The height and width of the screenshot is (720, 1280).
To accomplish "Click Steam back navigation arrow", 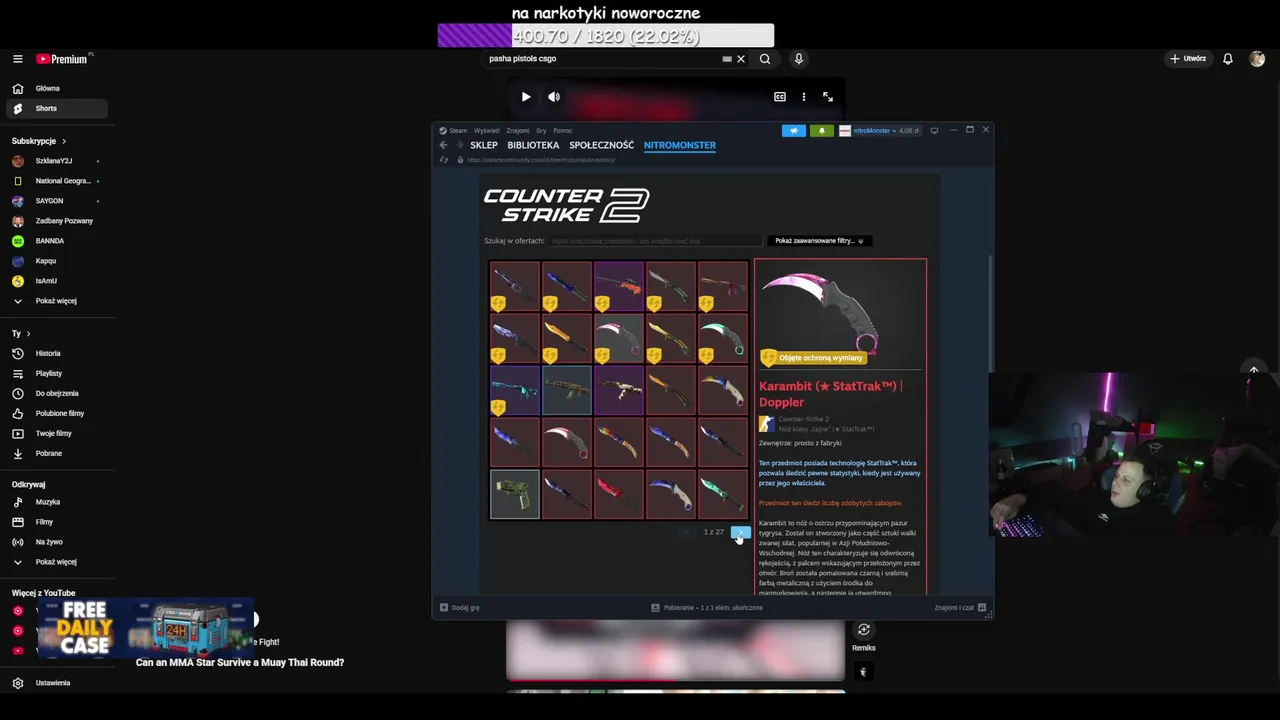I will (443, 145).
